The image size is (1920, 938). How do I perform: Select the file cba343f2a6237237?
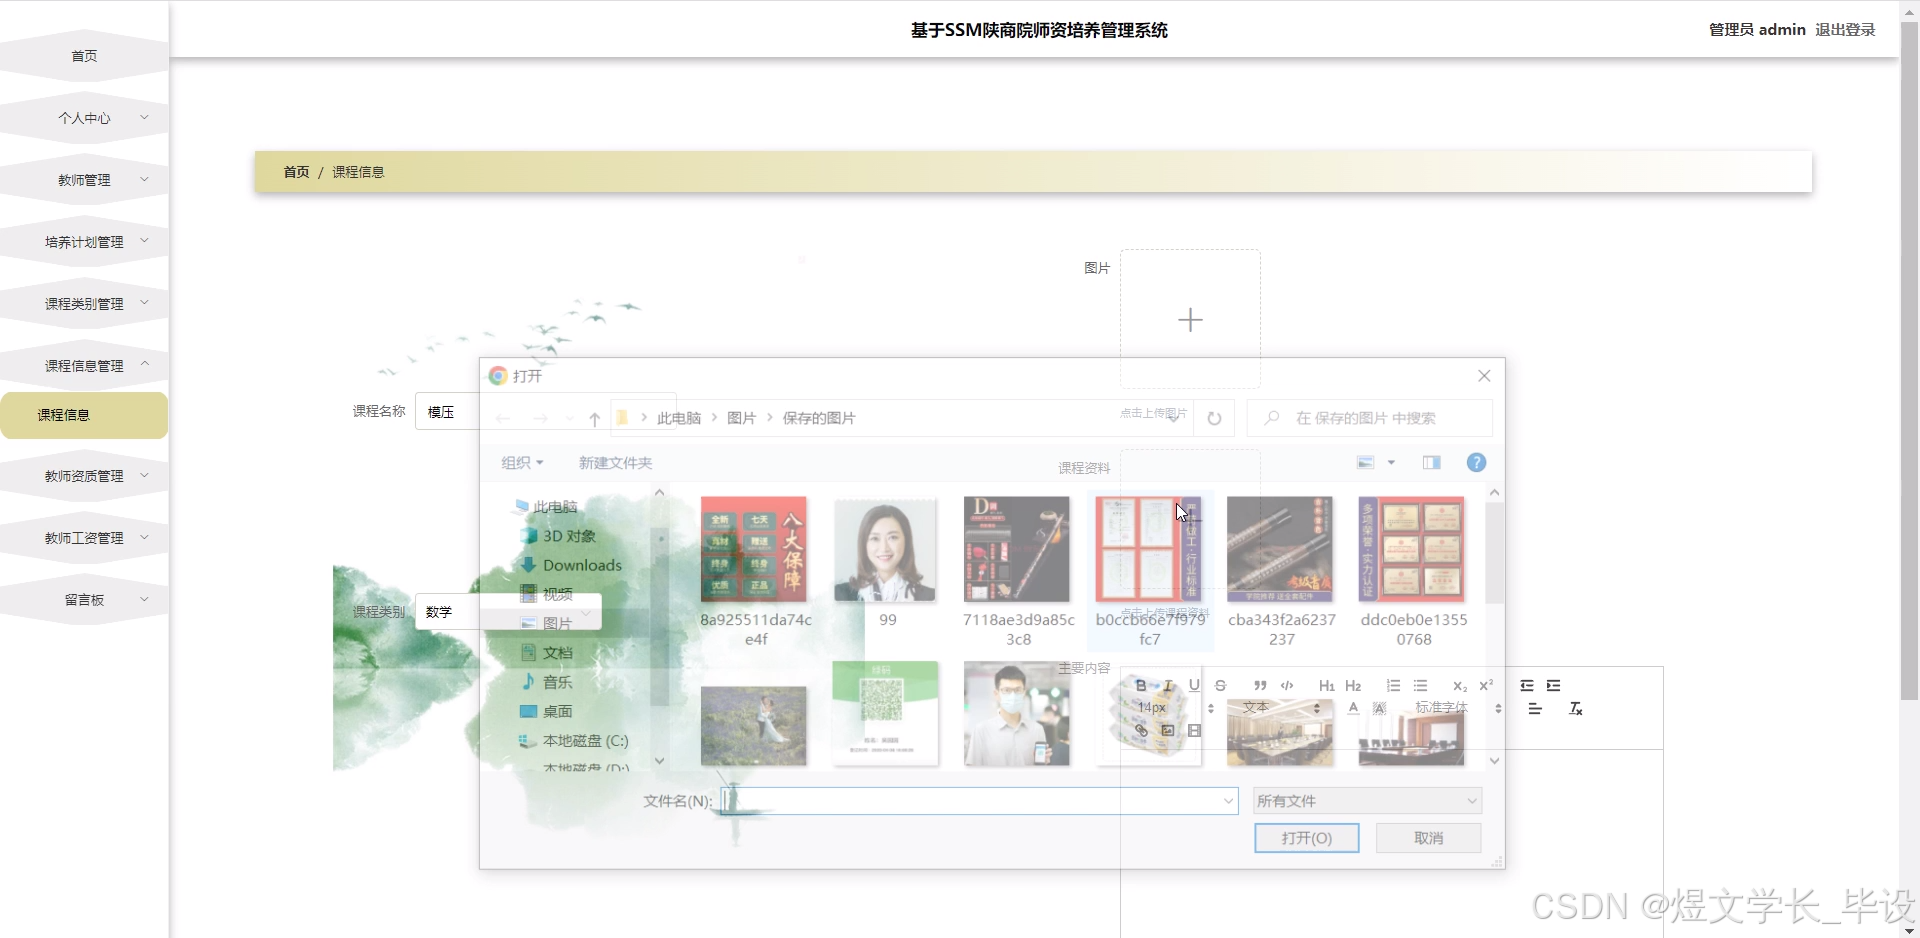(x=1281, y=572)
